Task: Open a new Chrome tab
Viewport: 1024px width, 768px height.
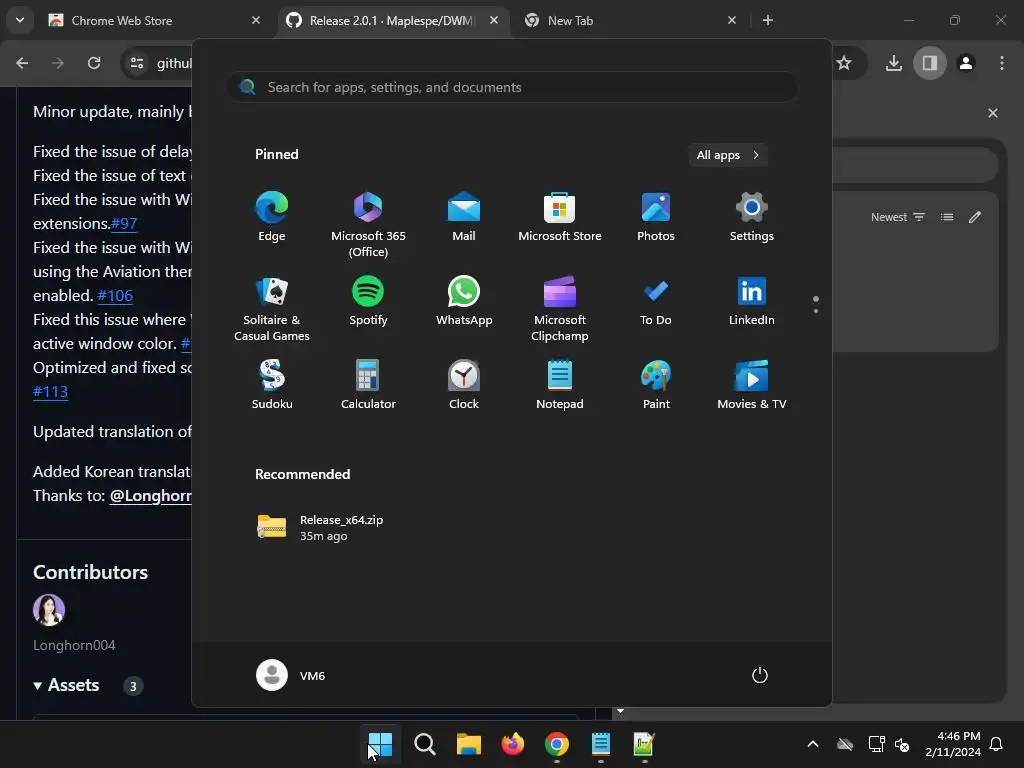Action: (x=768, y=20)
